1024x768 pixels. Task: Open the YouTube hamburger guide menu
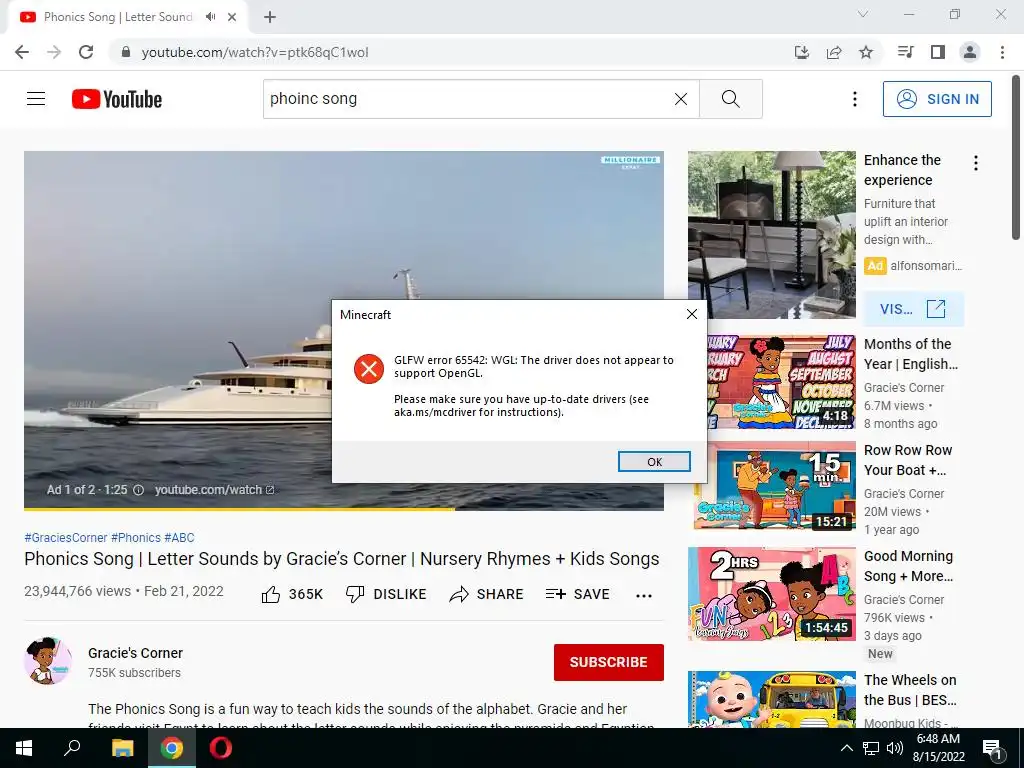(36, 99)
